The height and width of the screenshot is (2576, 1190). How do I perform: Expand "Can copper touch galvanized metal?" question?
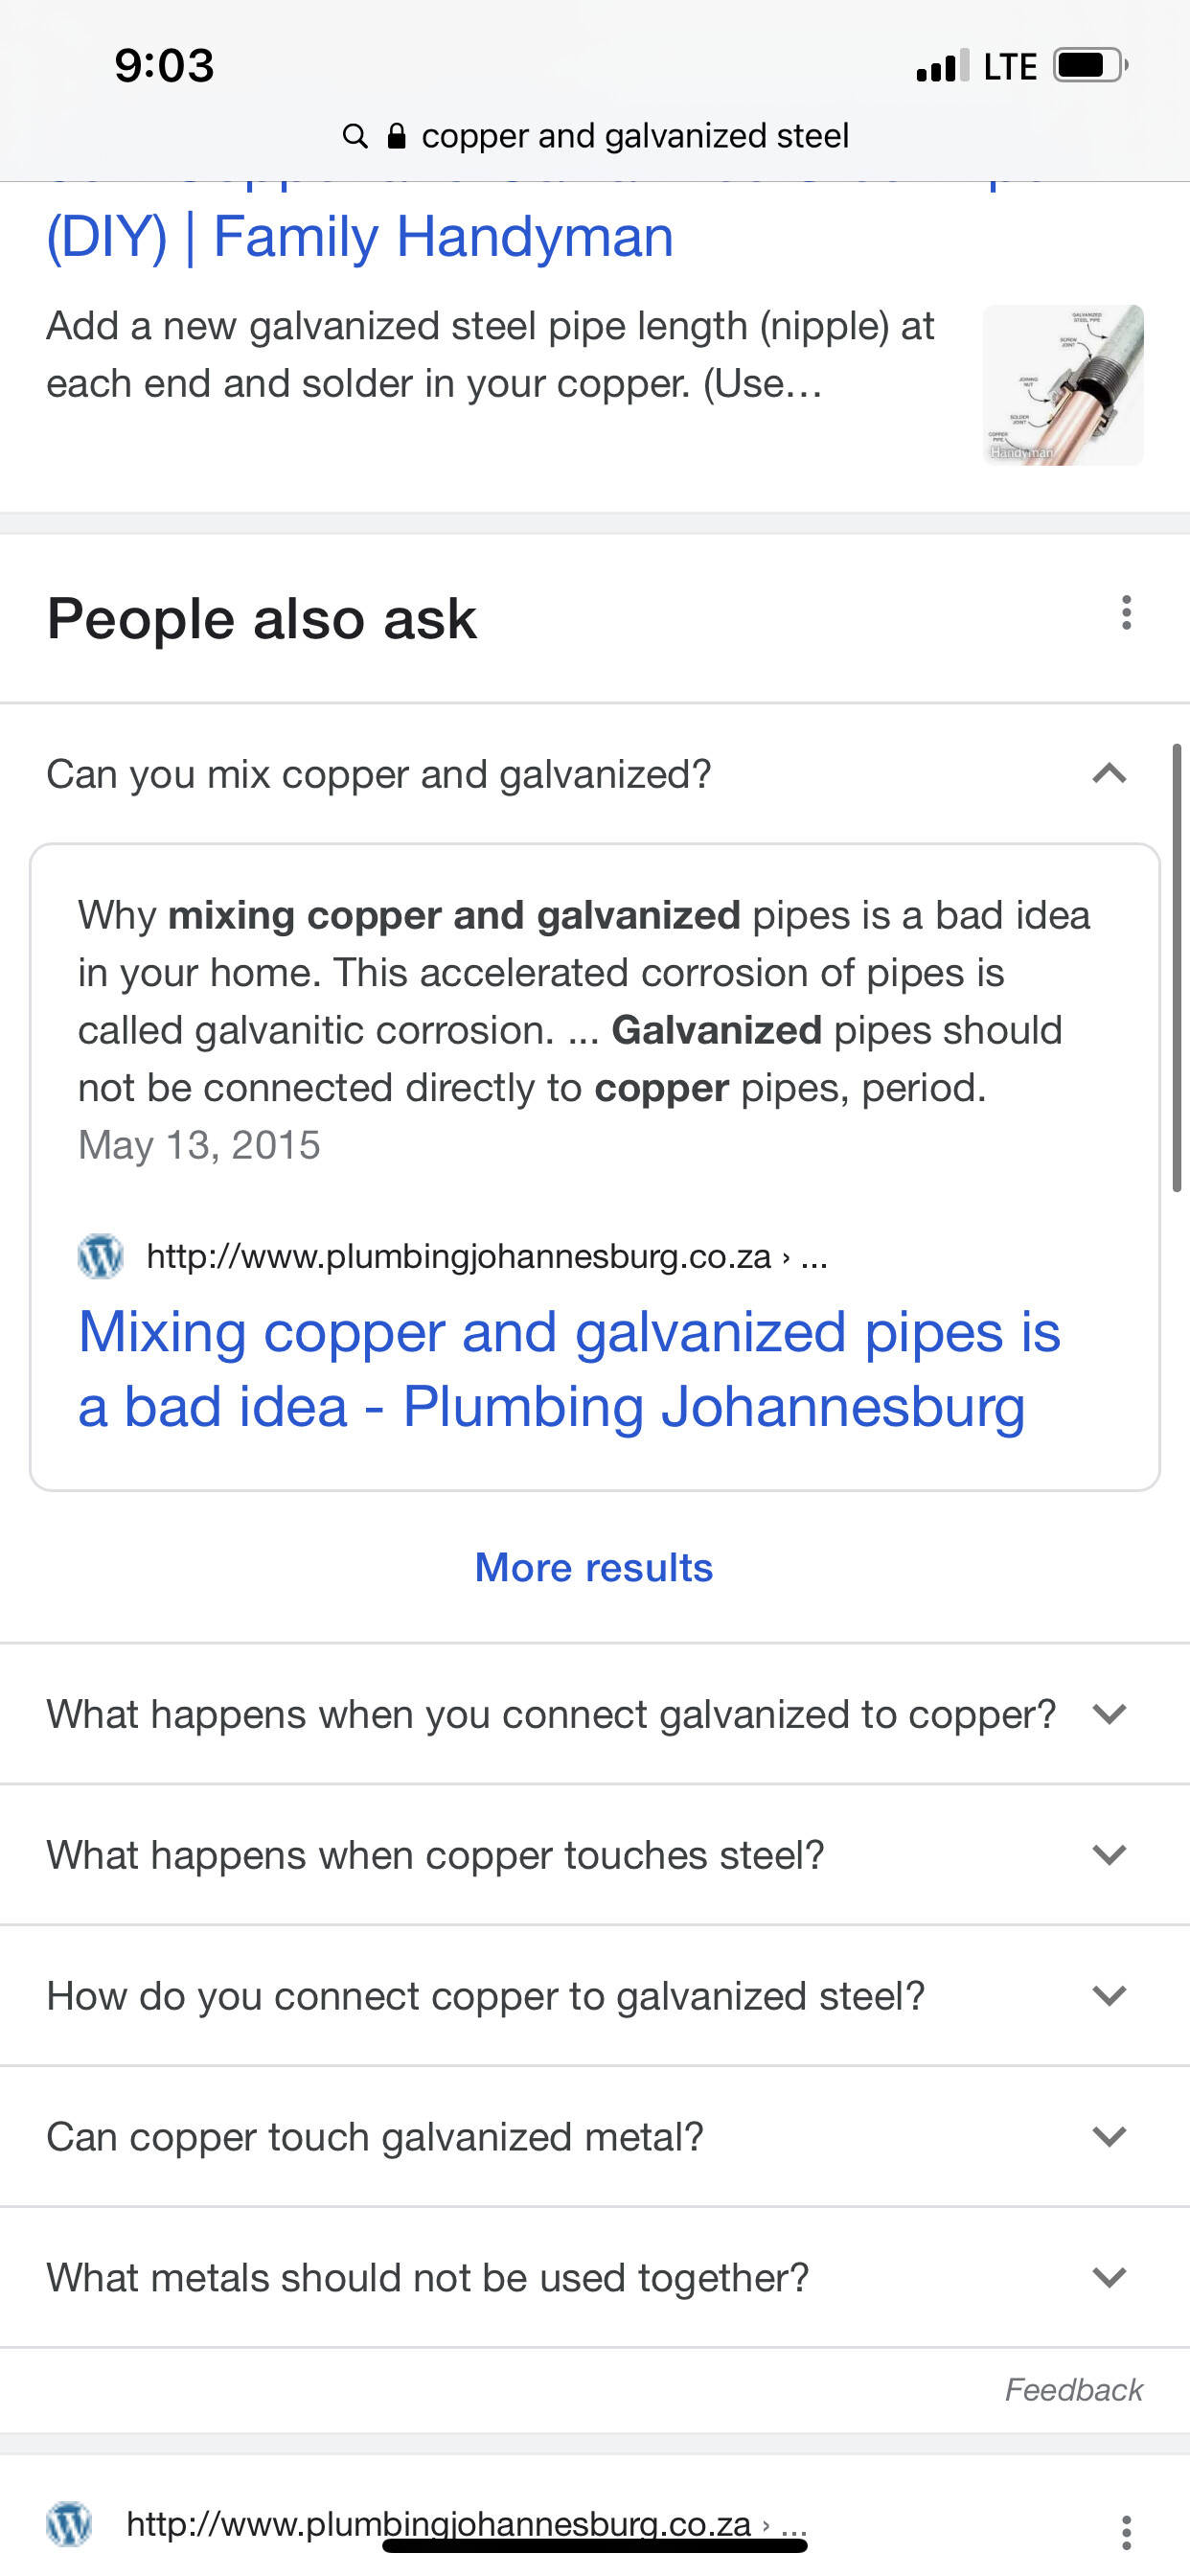pos(595,2137)
